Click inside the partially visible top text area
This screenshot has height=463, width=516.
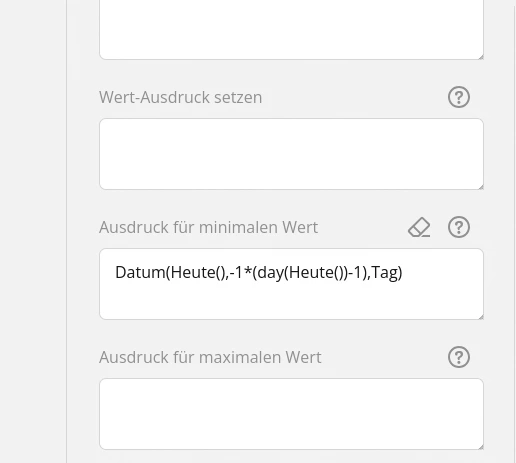(x=291, y=28)
